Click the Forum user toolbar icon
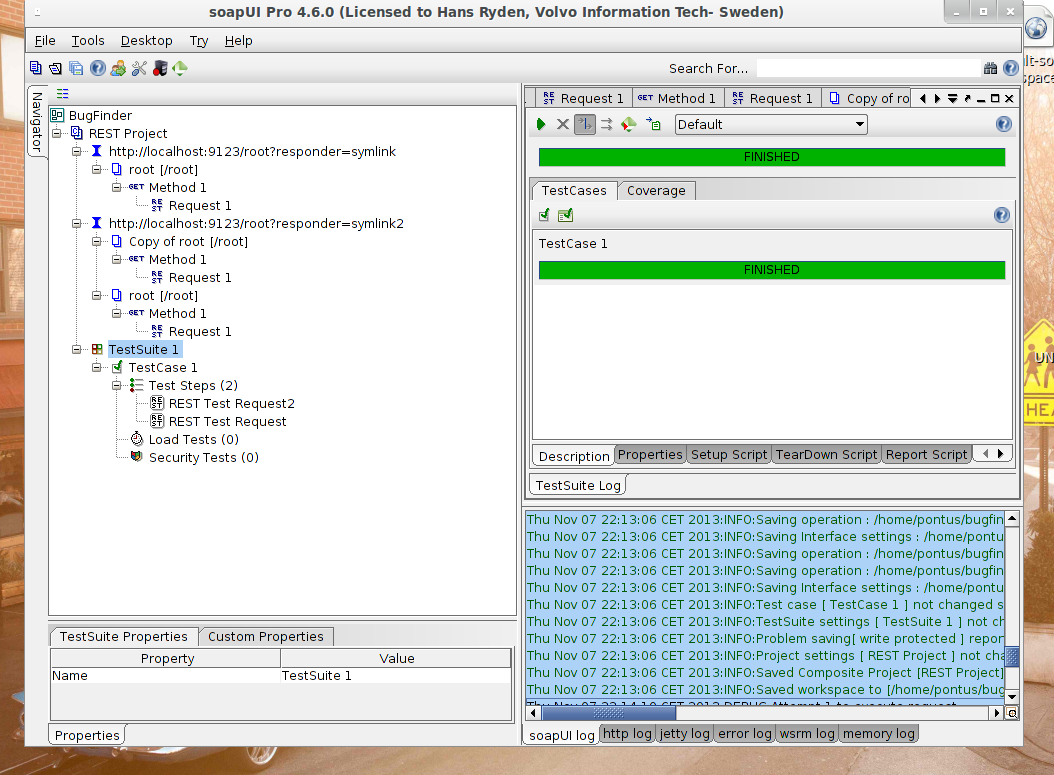 pos(118,68)
